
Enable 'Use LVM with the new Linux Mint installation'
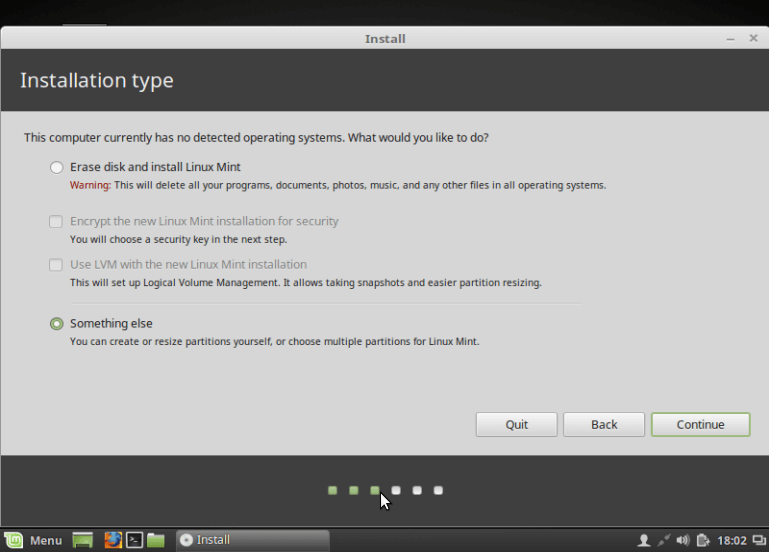(x=57, y=265)
